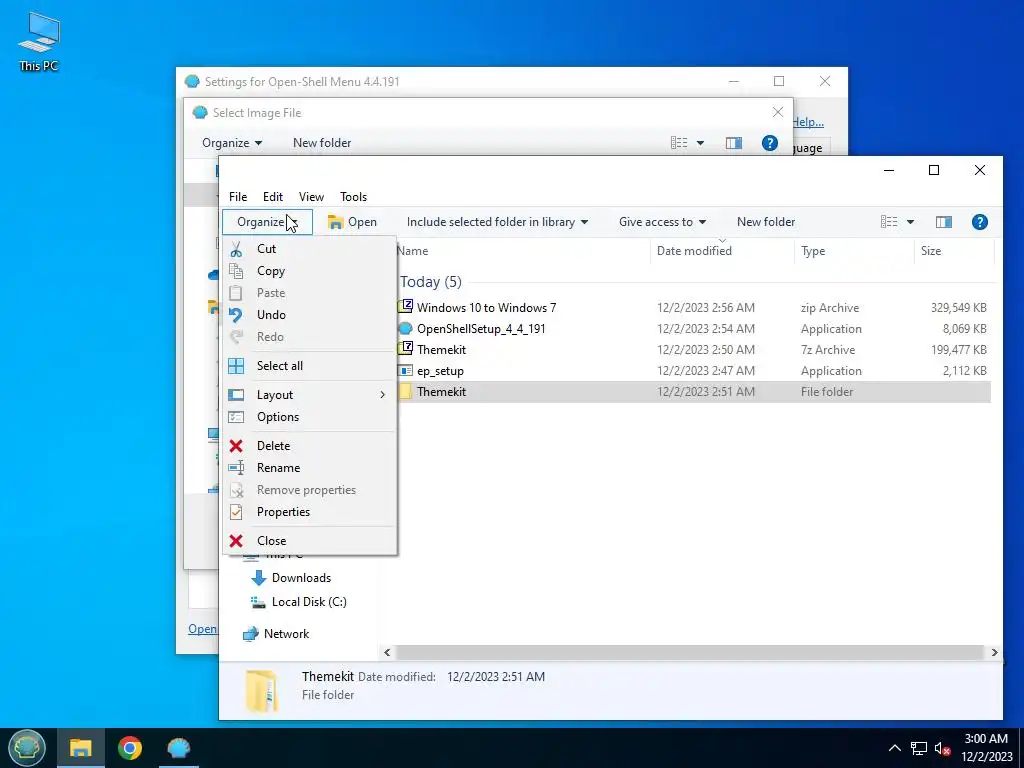
Task: Open the File menu
Action: (x=238, y=197)
